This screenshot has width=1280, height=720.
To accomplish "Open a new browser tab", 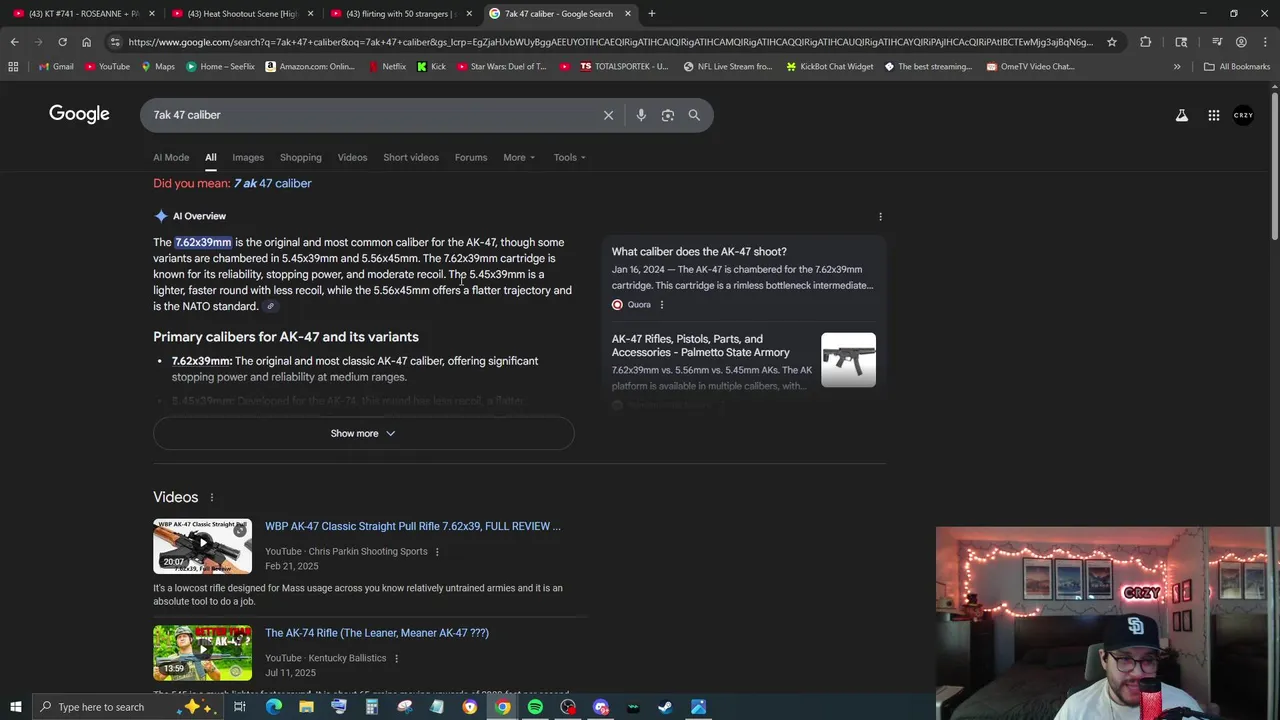I will (x=652, y=14).
